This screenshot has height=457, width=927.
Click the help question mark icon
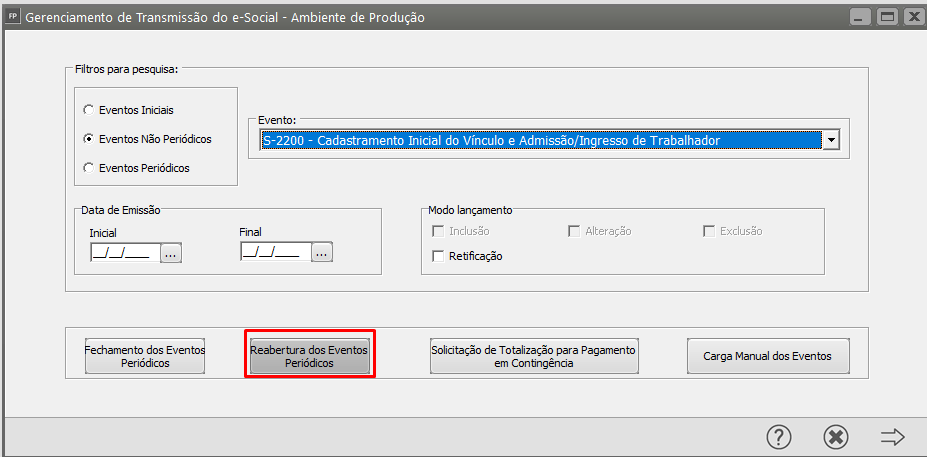[779, 437]
